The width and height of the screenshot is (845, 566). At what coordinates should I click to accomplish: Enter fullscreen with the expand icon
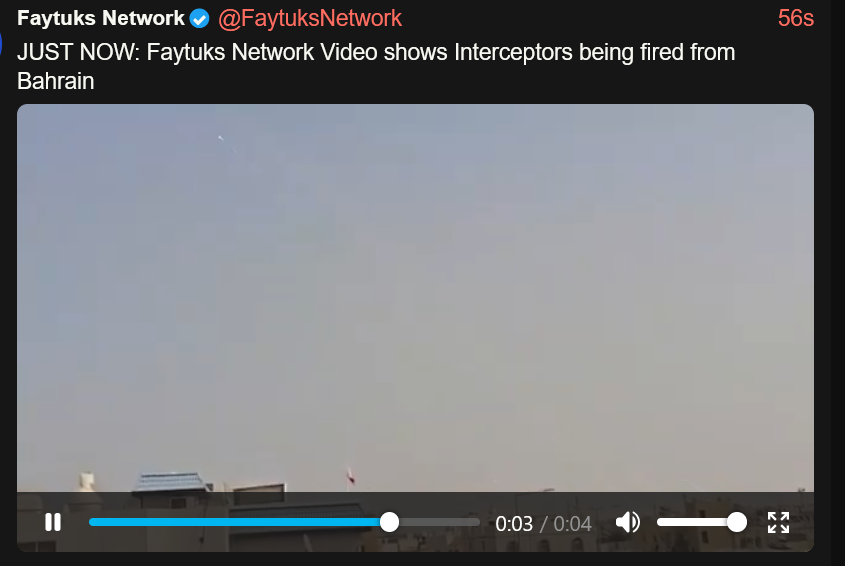(778, 522)
